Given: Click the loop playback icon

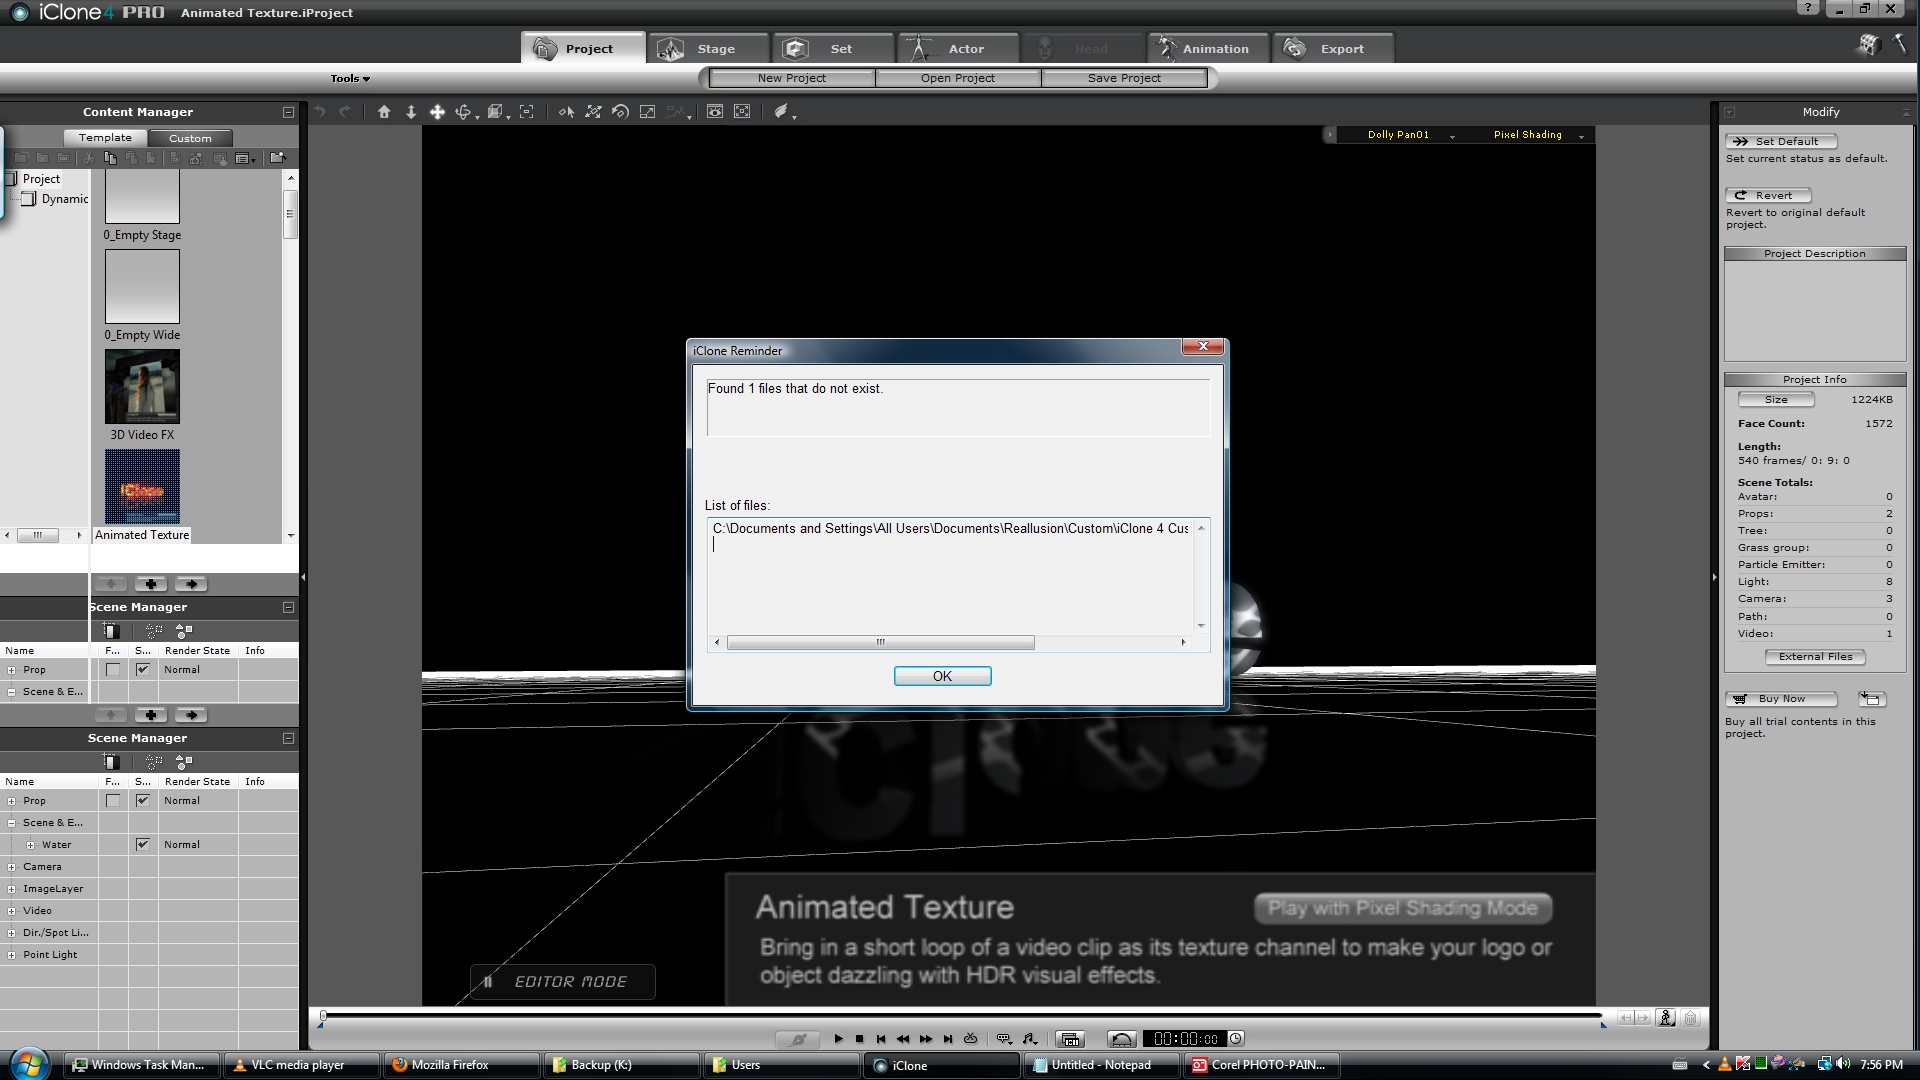Looking at the screenshot, I should click(970, 1039).
